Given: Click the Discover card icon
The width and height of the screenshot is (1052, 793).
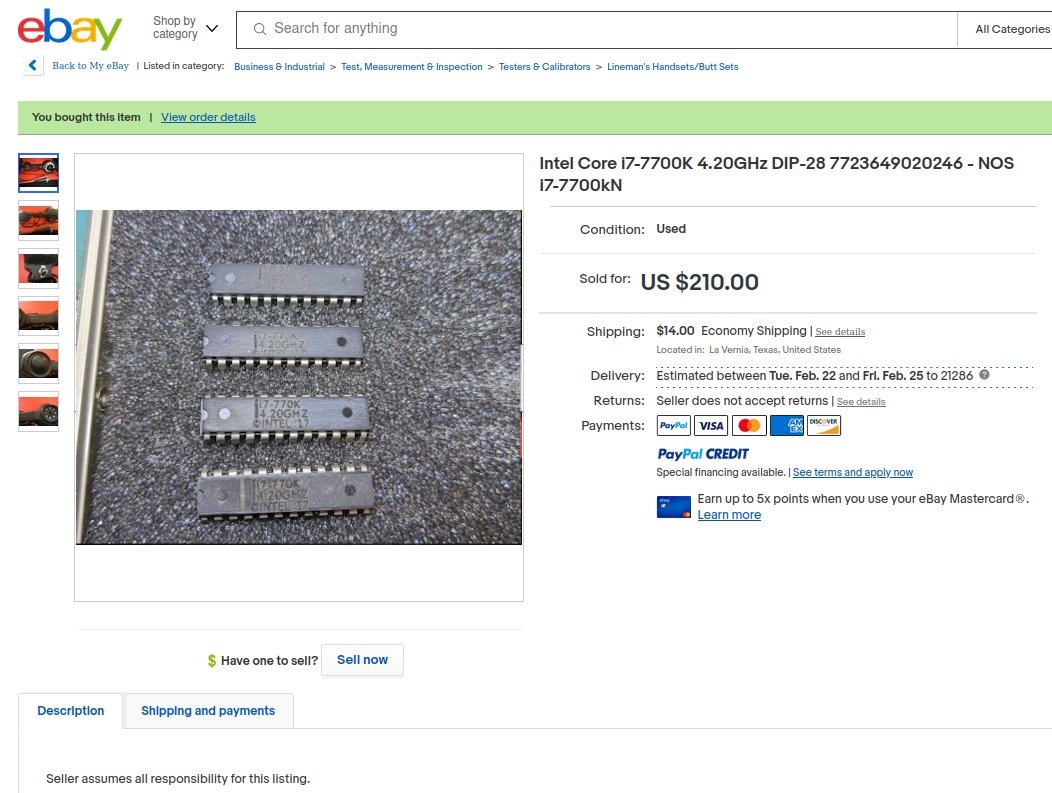Looking at the screenshot, I should coord(824,426).
